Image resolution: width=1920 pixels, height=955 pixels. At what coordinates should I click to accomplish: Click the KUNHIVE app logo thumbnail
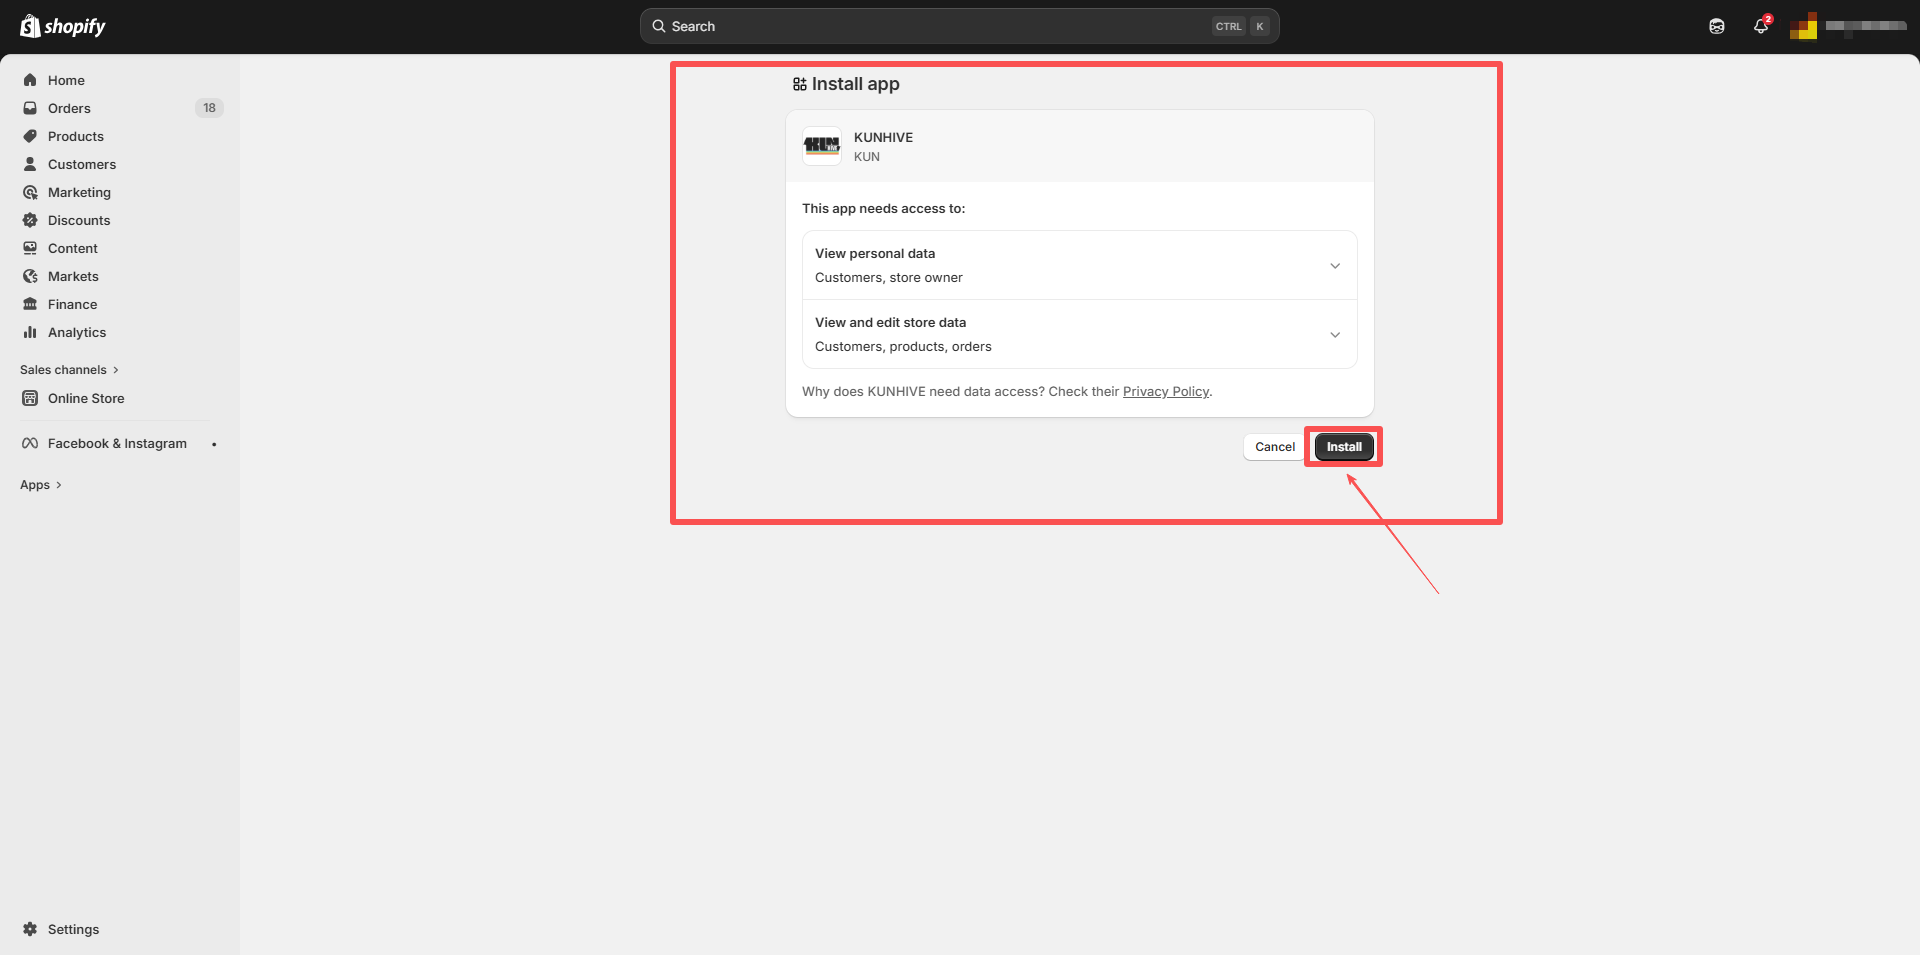(x=822, y=146)
